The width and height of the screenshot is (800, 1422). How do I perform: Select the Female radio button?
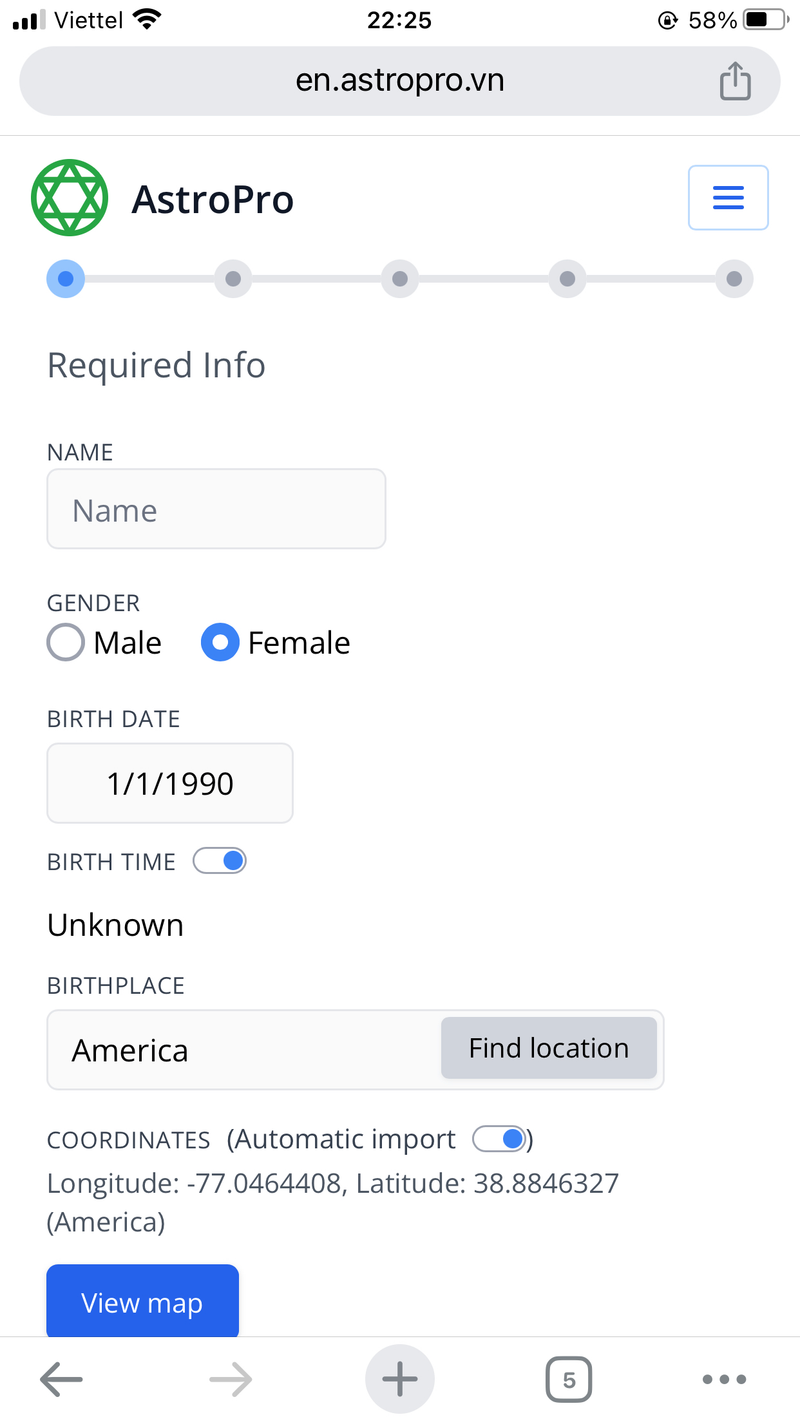(x=220, y=642)
